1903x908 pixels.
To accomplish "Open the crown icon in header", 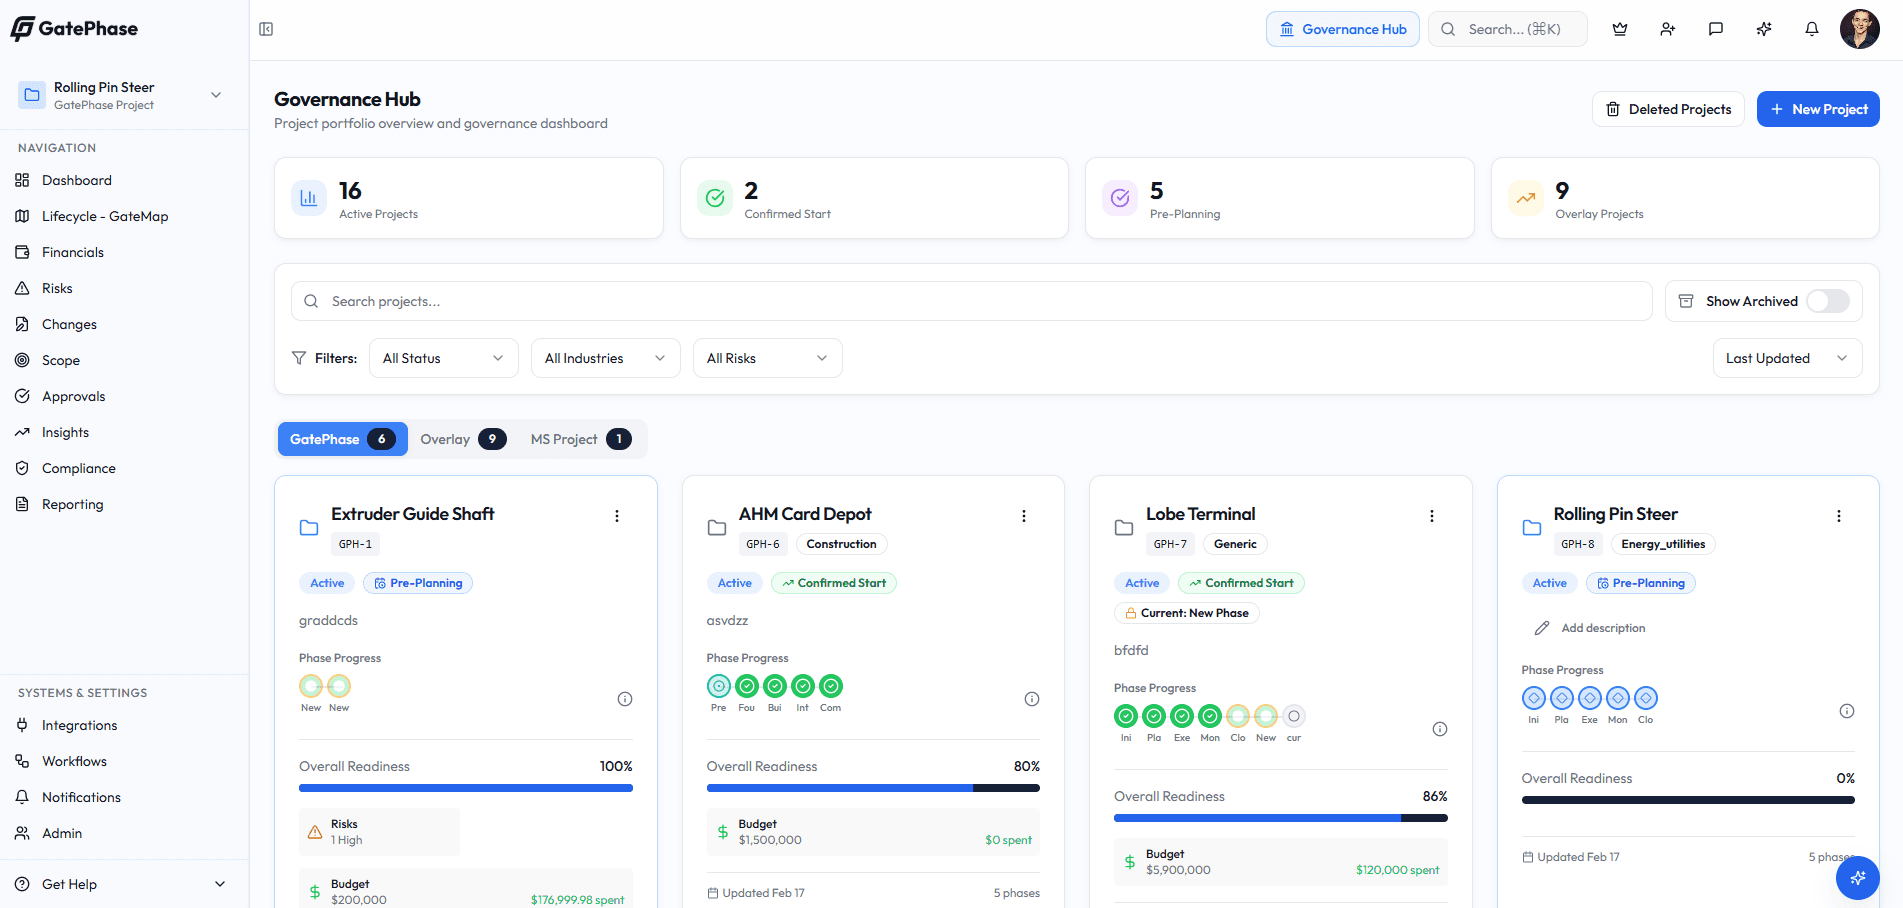I will pyautogui.click(x=1620, y=29).
